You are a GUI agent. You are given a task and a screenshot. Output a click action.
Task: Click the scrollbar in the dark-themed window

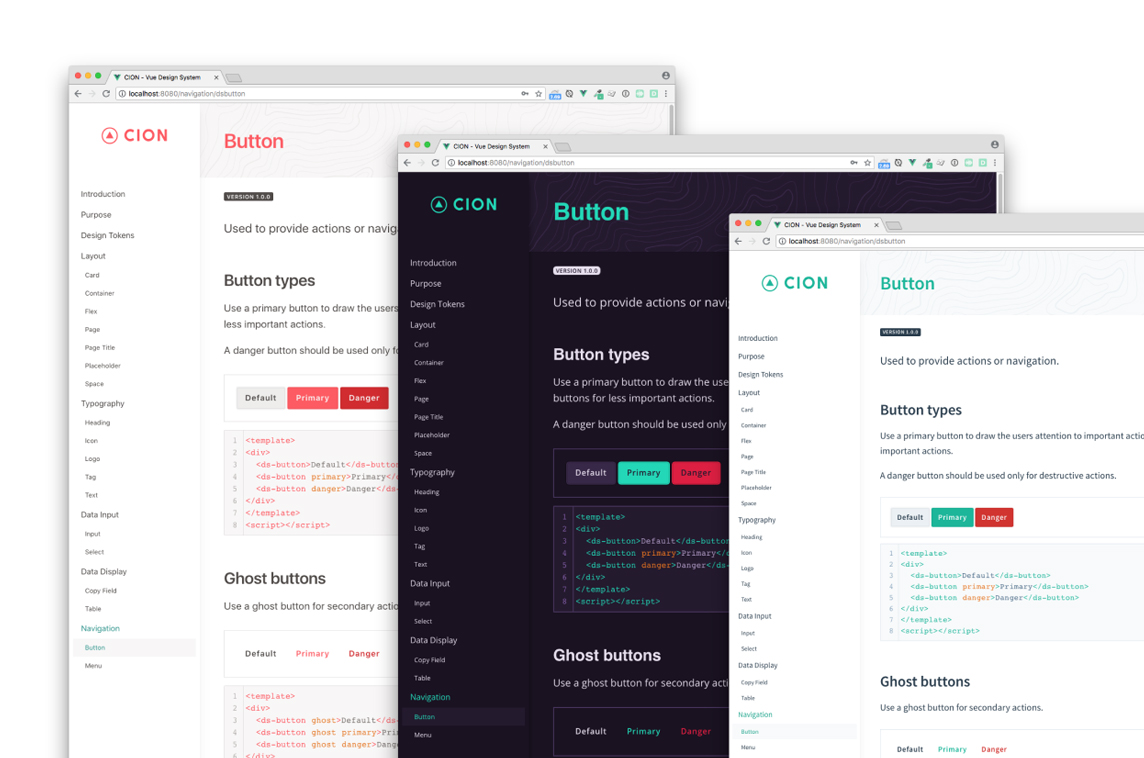tap(1000, 192)
